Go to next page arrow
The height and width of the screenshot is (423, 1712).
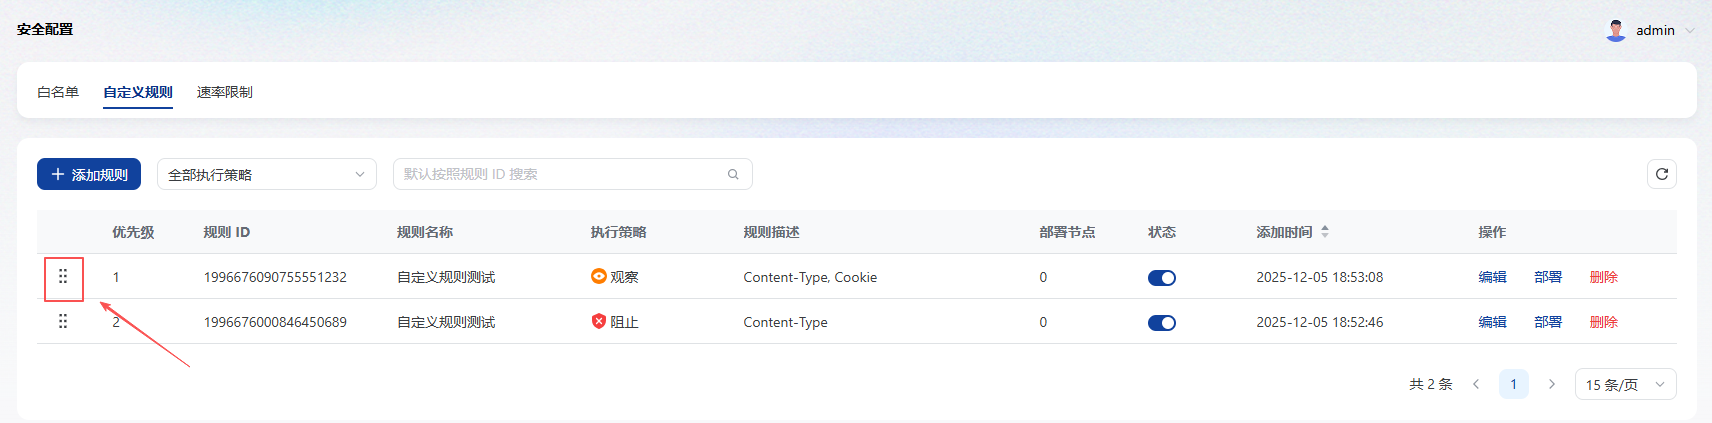coord(1551,384)
